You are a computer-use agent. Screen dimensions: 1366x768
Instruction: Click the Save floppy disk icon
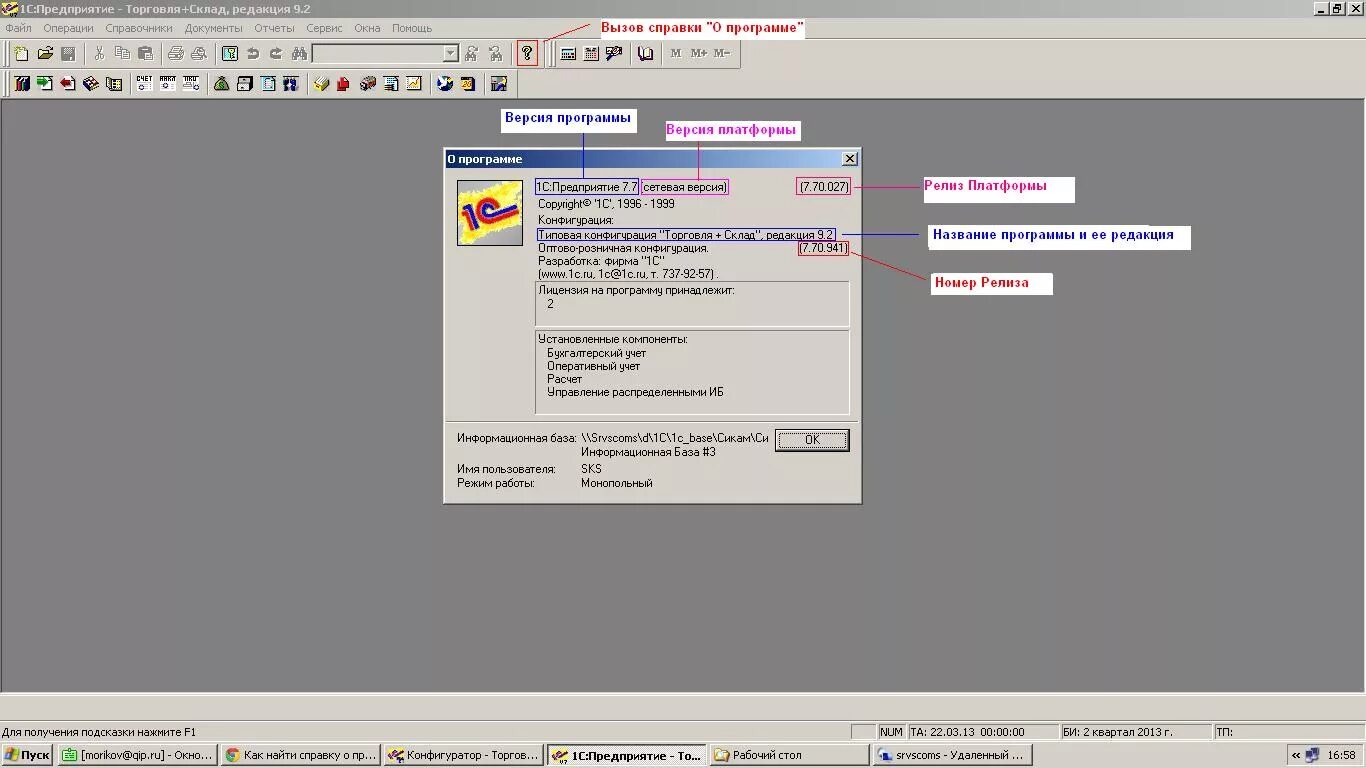click(68, 54)
